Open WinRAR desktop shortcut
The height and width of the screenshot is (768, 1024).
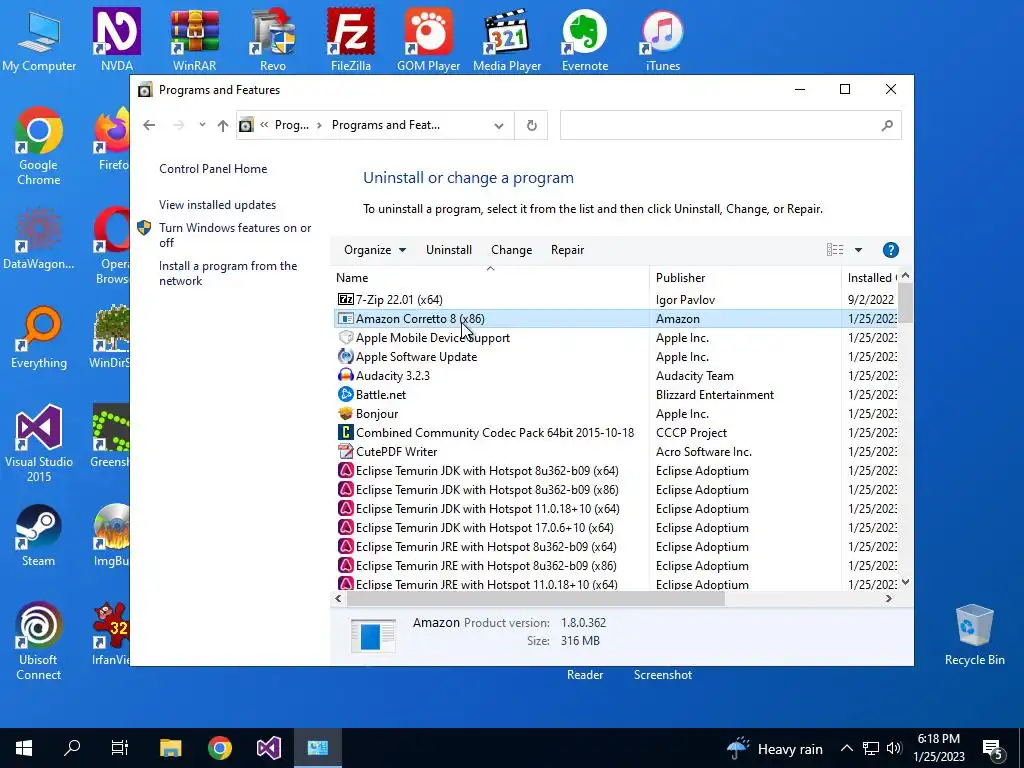[195, 39]
